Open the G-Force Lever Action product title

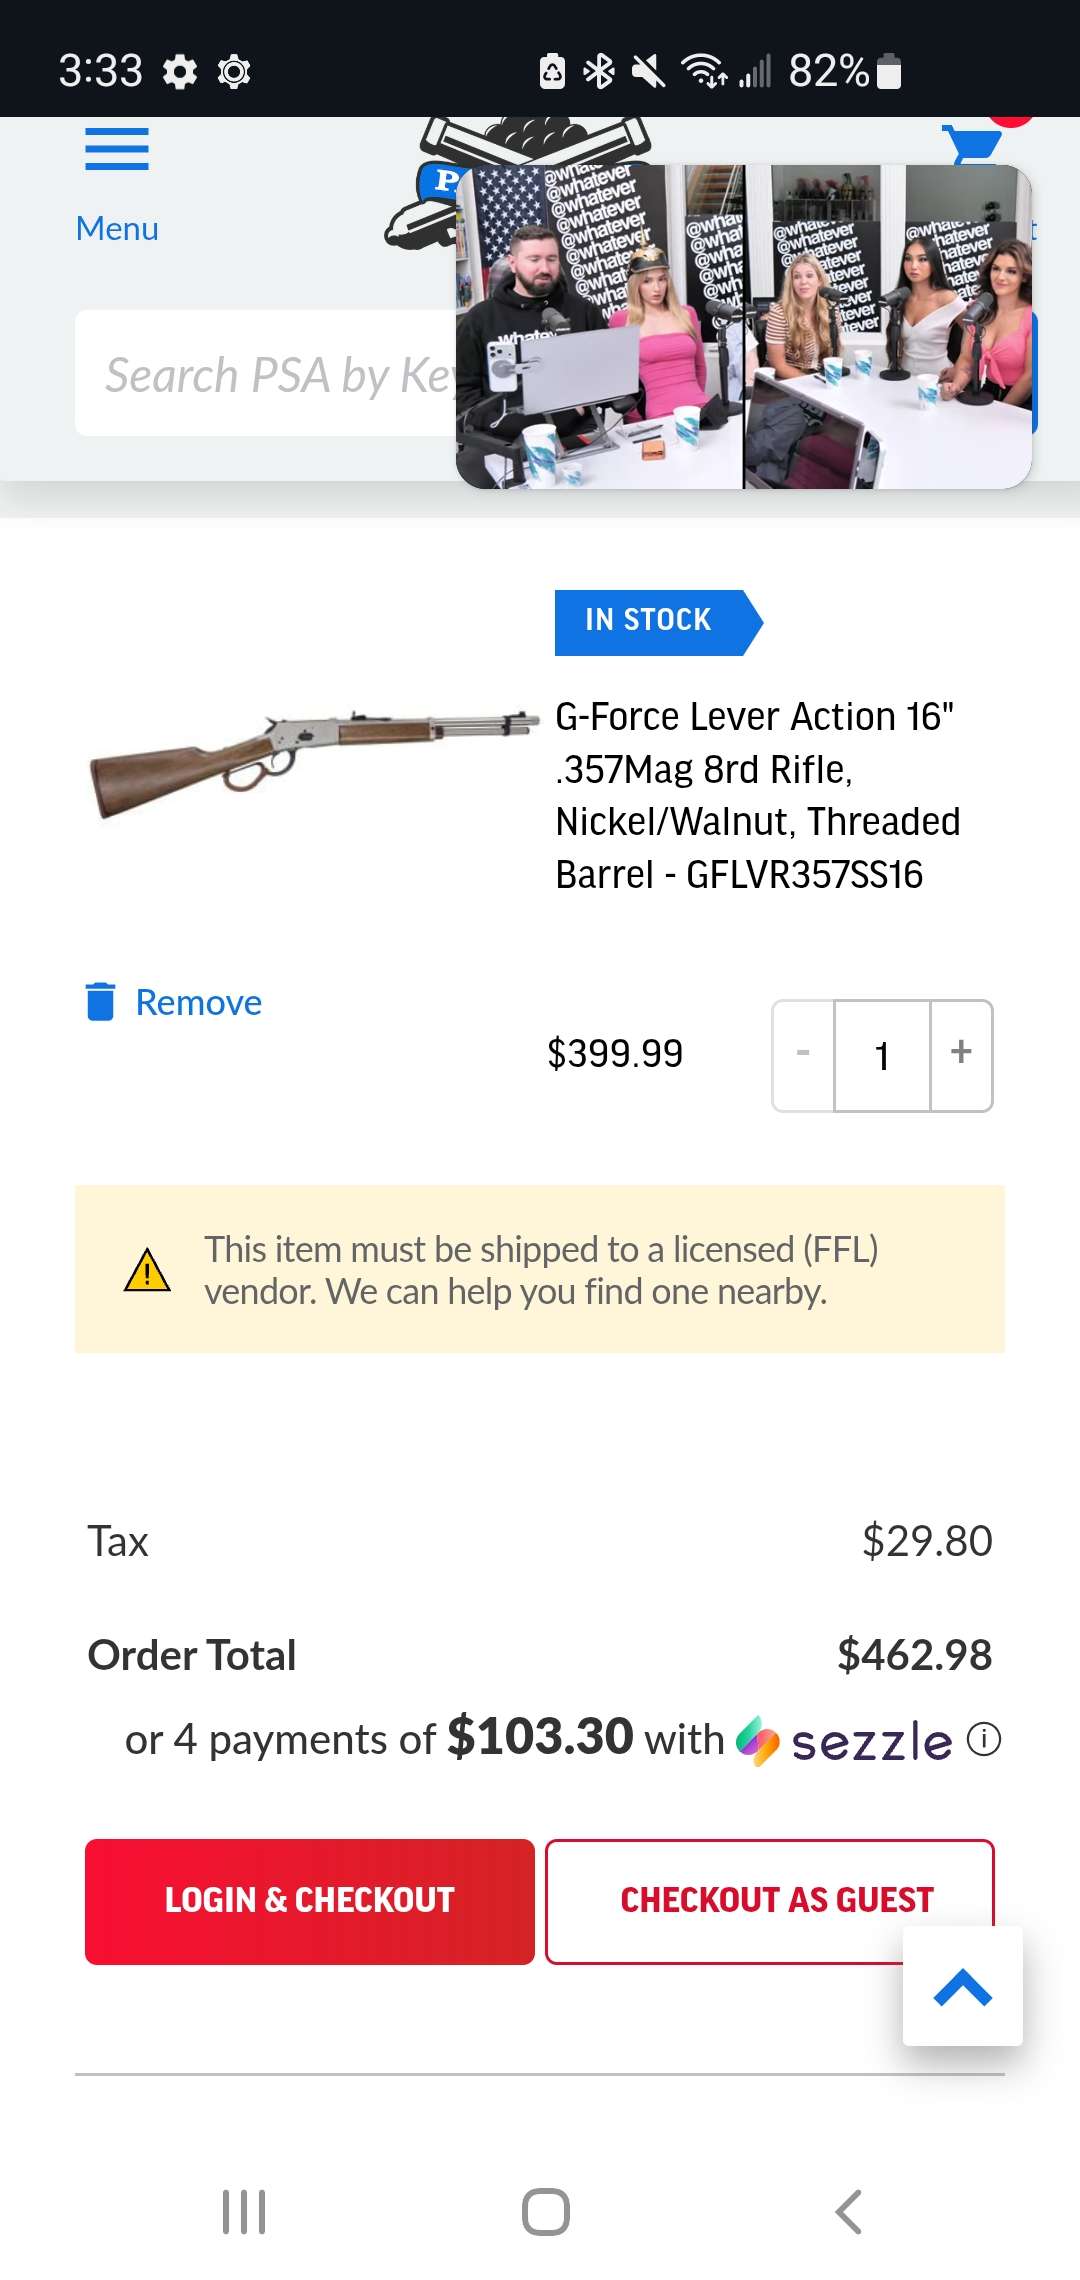(x=757, y=795)
